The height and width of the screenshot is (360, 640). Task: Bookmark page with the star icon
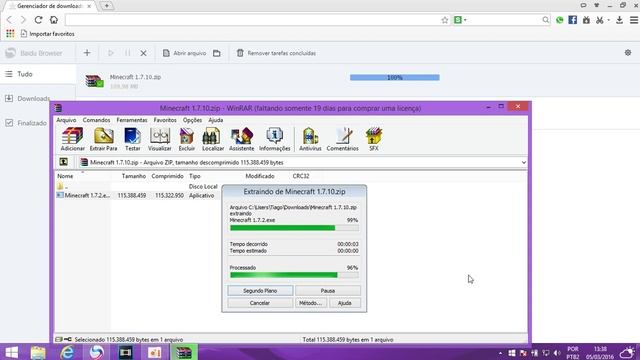point(444,20)
